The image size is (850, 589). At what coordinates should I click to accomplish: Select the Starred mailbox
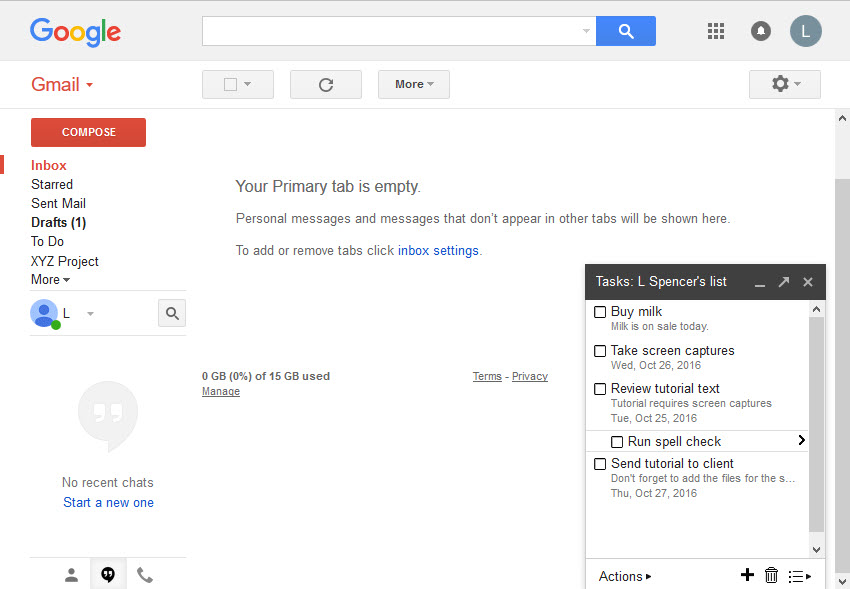click(52, 184)
